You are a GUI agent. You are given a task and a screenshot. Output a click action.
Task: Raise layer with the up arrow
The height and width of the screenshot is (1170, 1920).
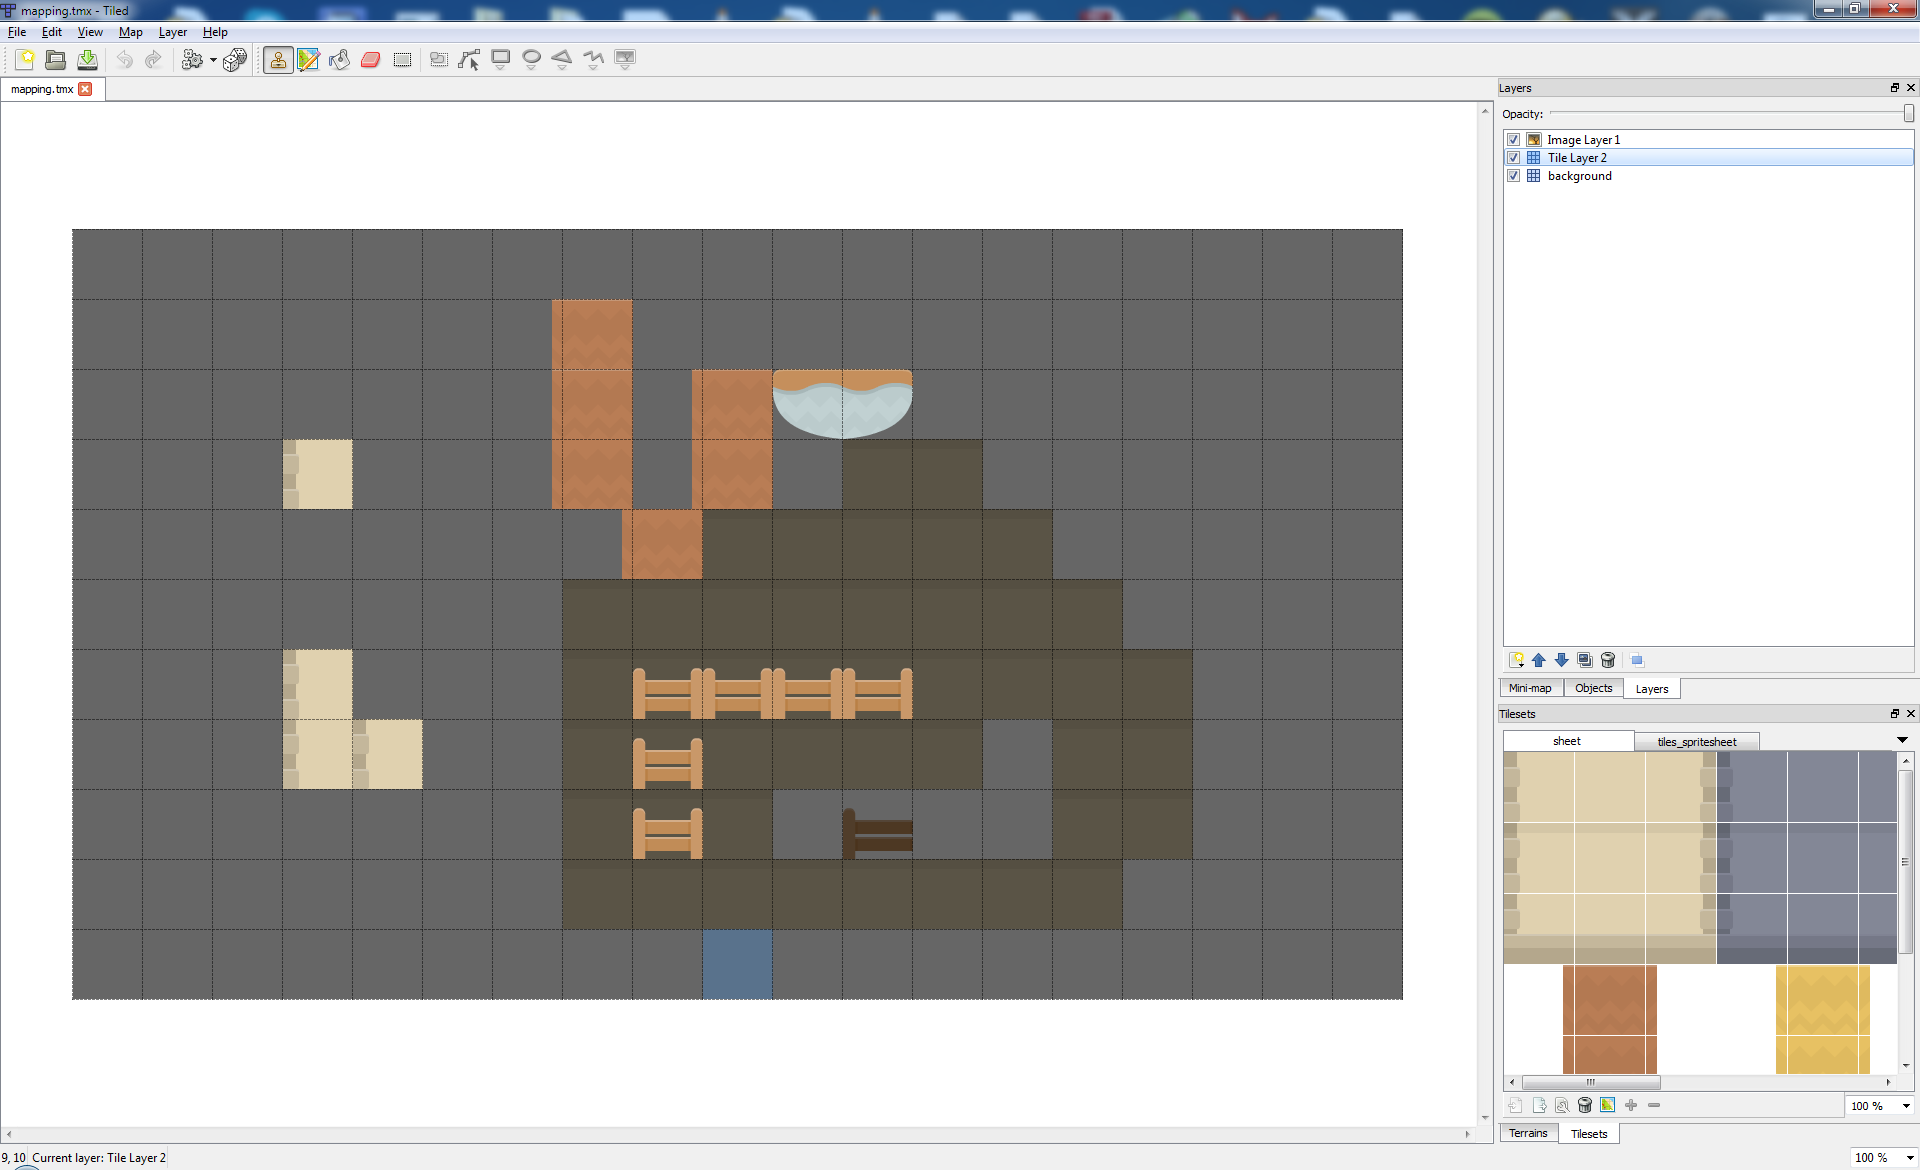[1539, 660]
